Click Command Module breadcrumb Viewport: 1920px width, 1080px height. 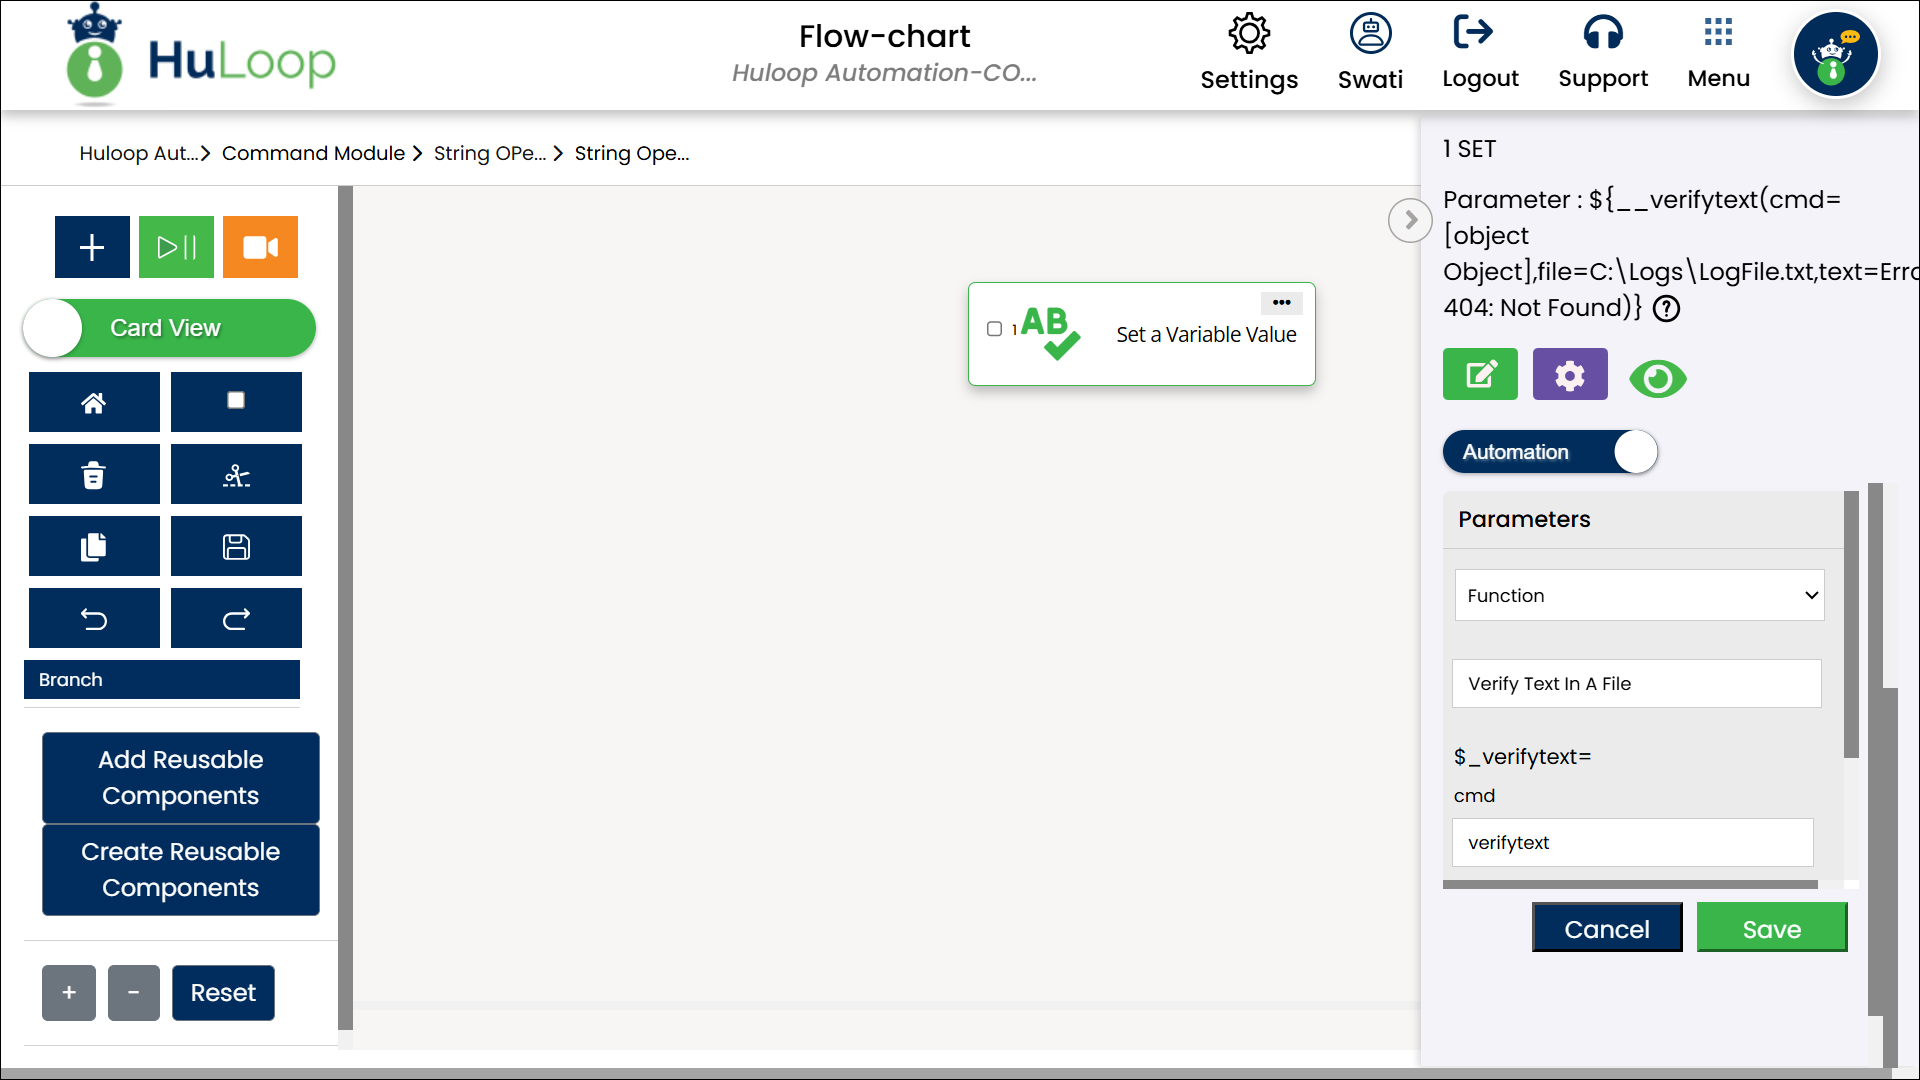click(313, 153)
